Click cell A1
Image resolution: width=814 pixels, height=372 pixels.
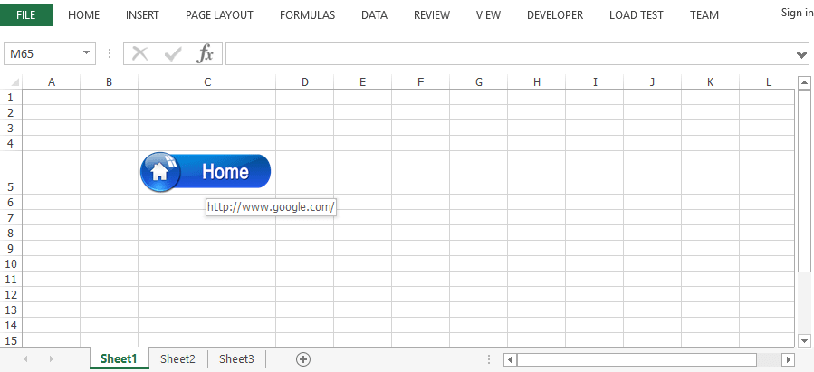[51, 97]
